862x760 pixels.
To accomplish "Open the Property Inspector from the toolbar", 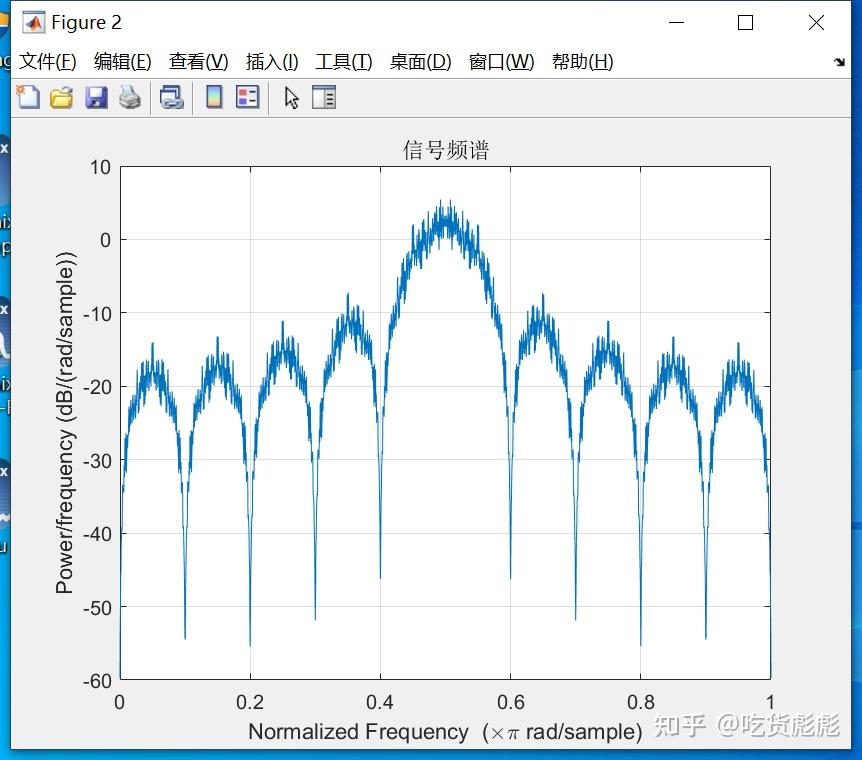I will [x=325, y=97].
